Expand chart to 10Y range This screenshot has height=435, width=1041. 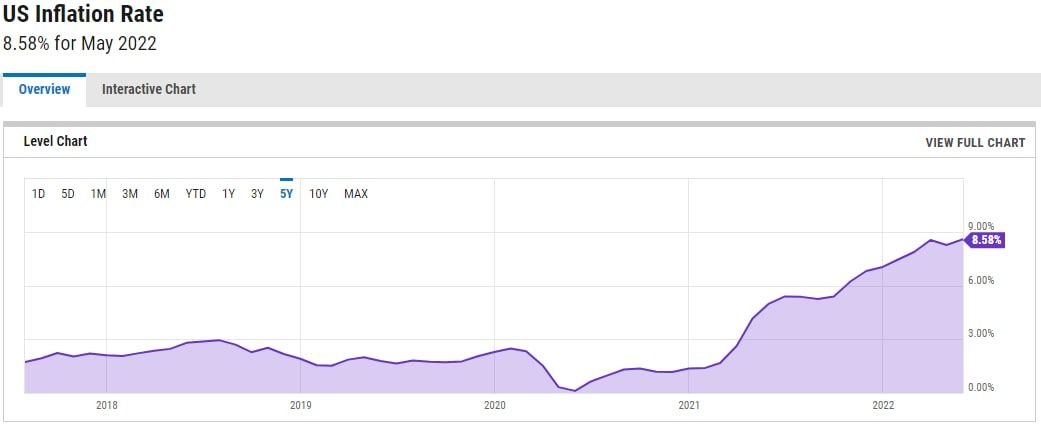(318, 194)
